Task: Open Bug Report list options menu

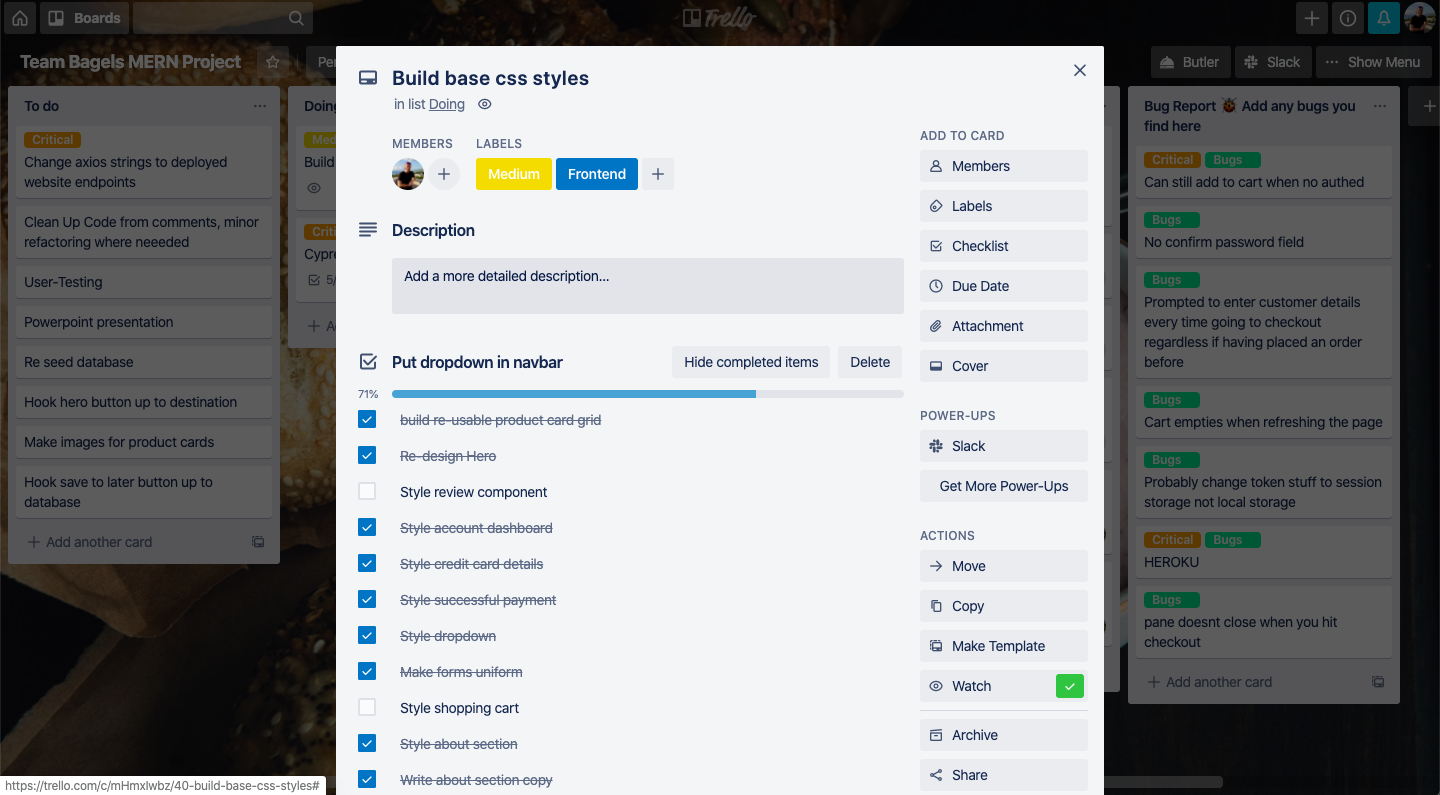Action: (x=1380, y=106)
